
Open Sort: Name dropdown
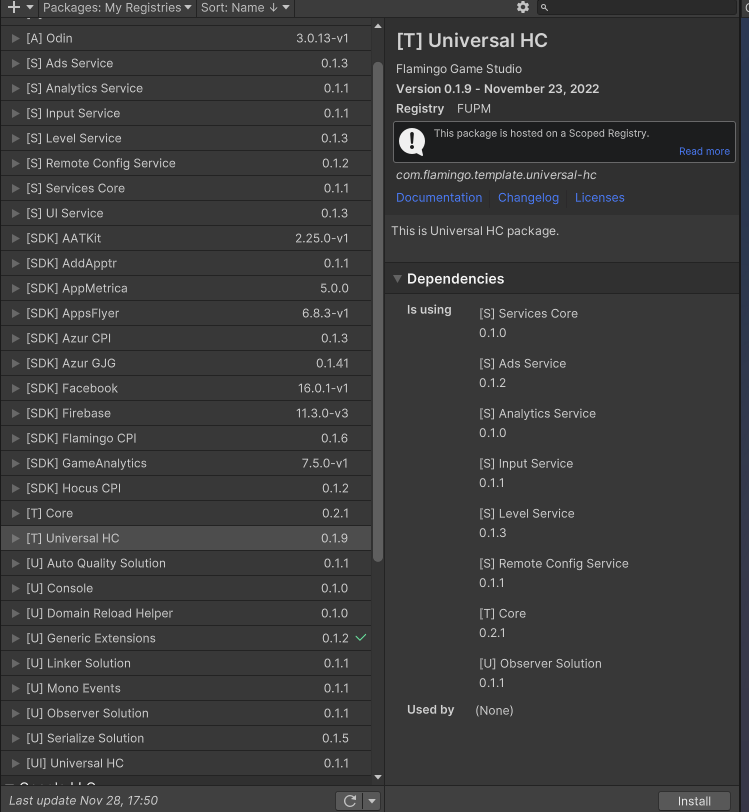click(x=245, y=7)
